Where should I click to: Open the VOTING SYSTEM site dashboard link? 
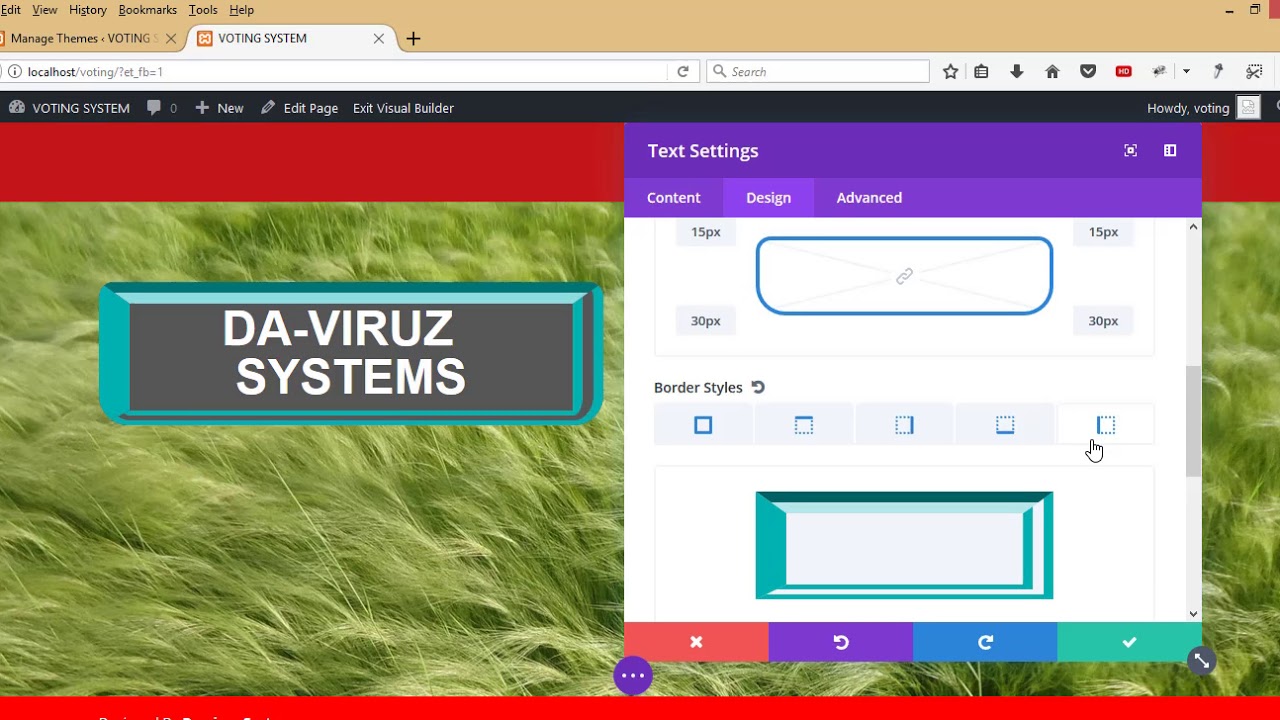[69, 108]
